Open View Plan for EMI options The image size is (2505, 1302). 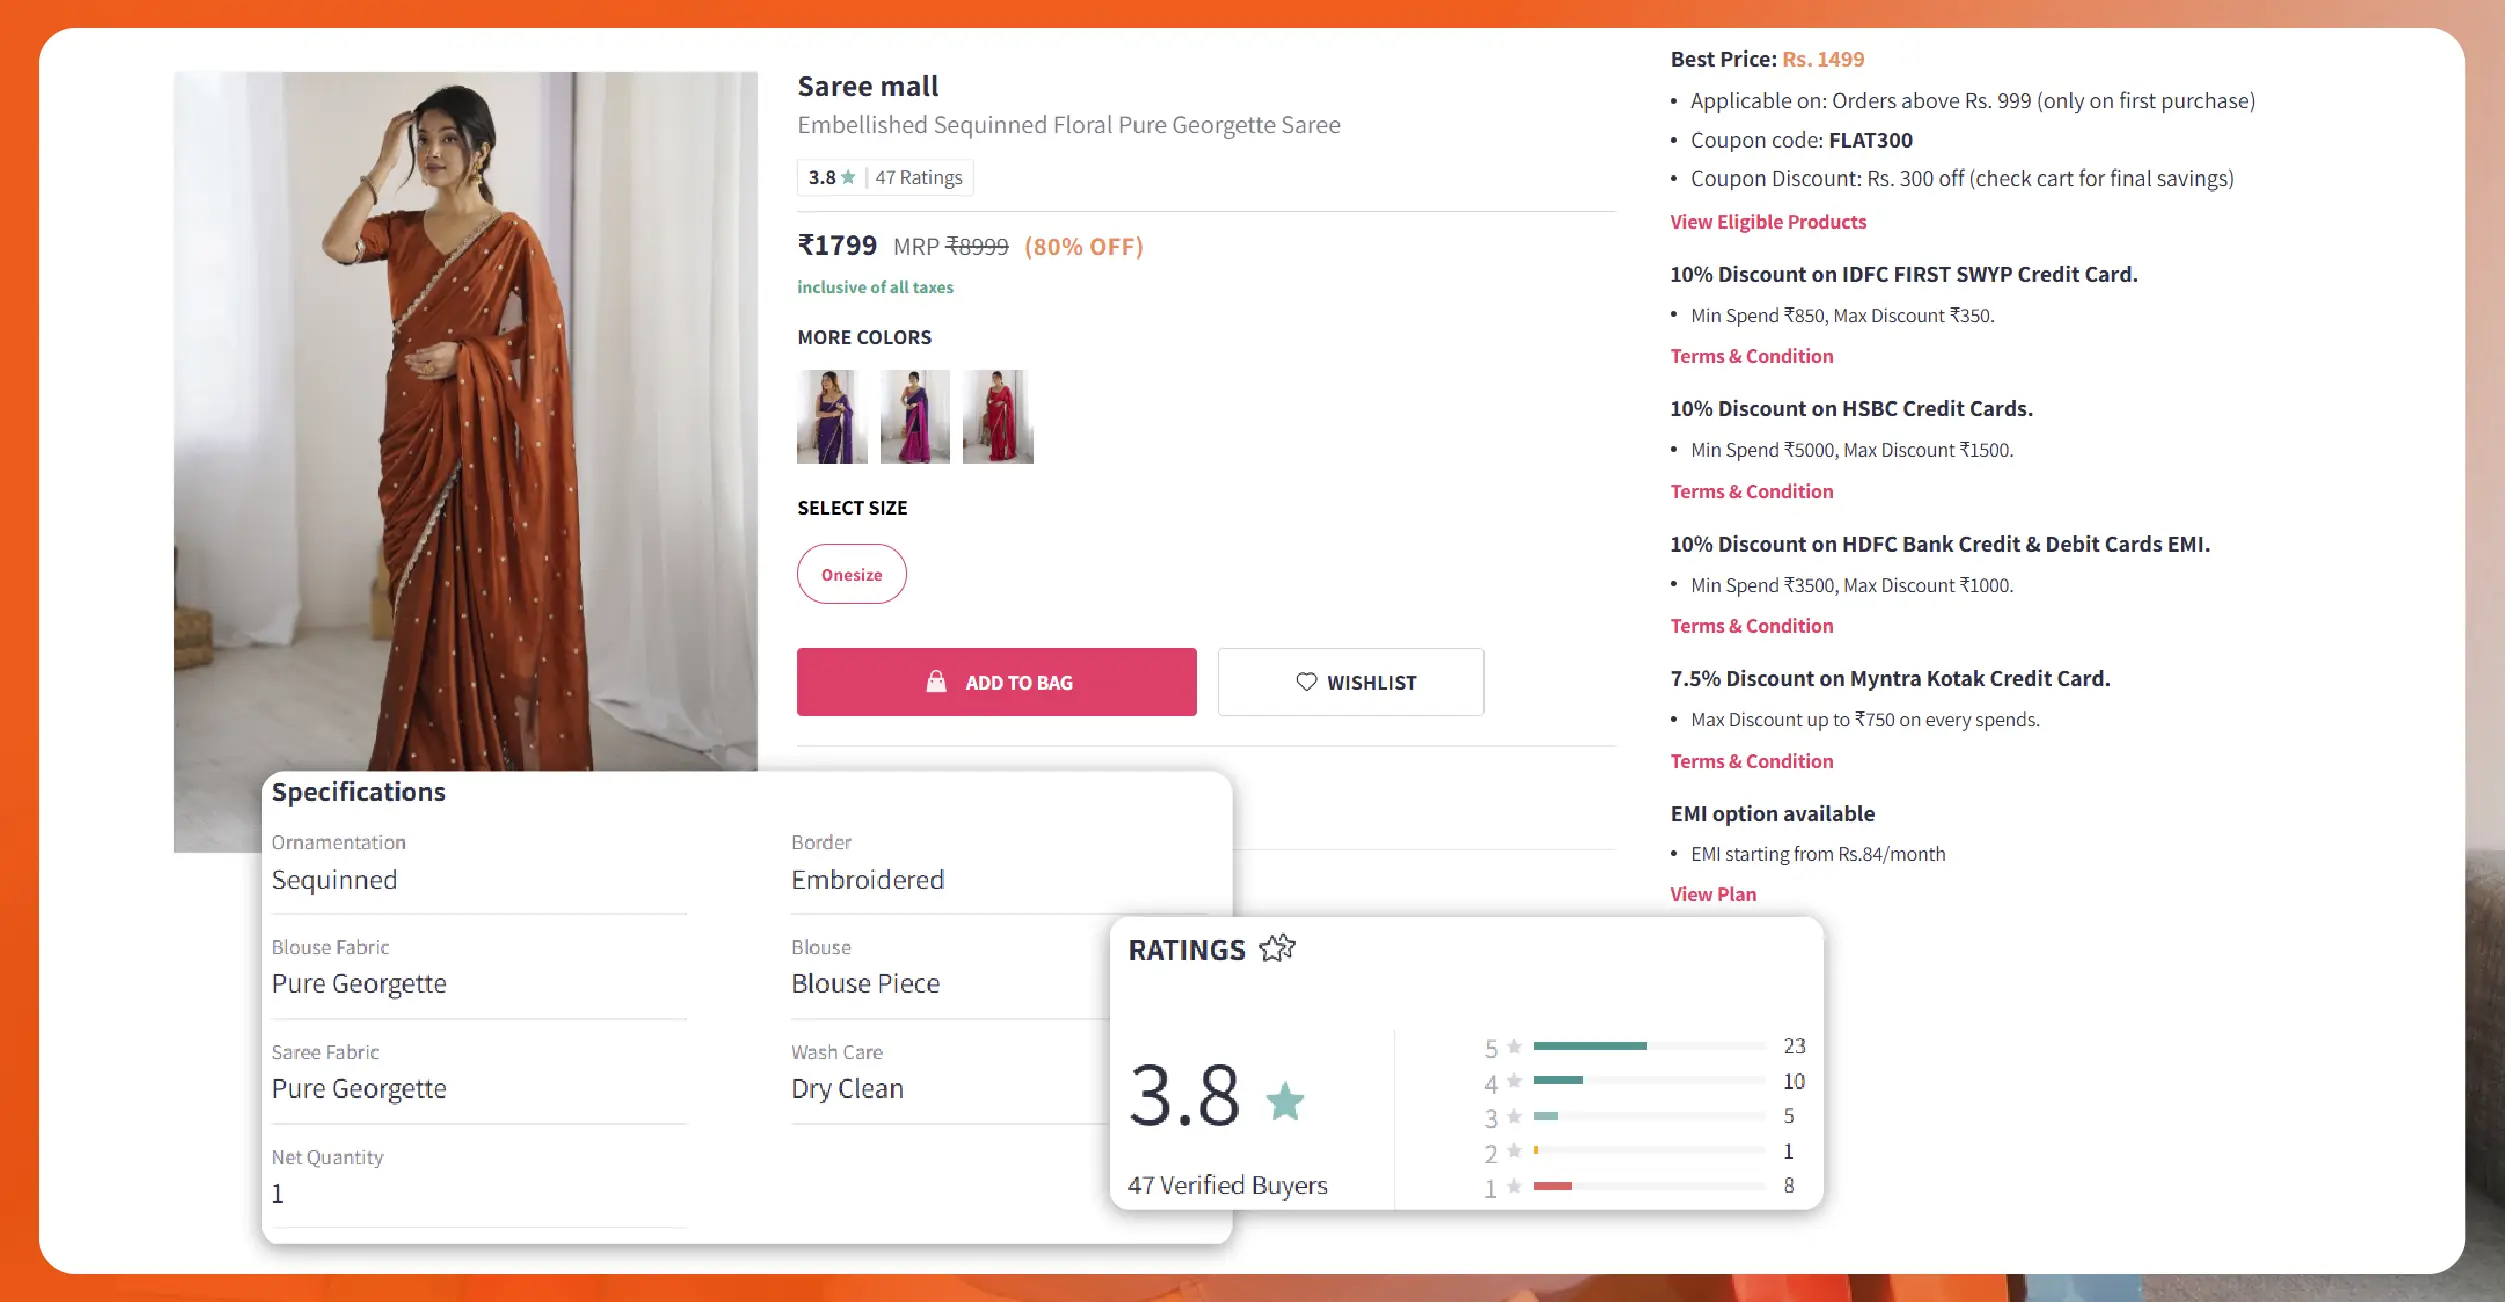coord(1712,894)
